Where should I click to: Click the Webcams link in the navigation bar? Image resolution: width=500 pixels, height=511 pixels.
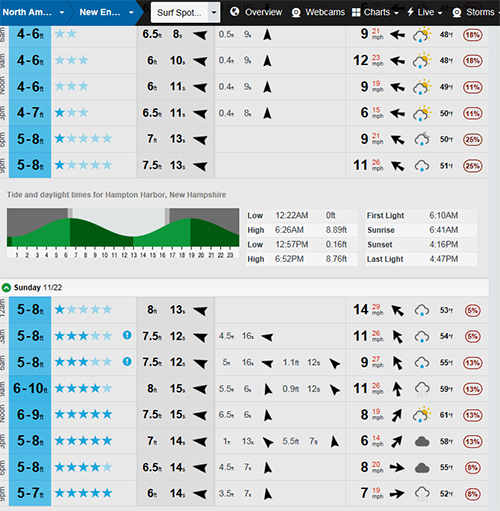click(x=325, y=12)
